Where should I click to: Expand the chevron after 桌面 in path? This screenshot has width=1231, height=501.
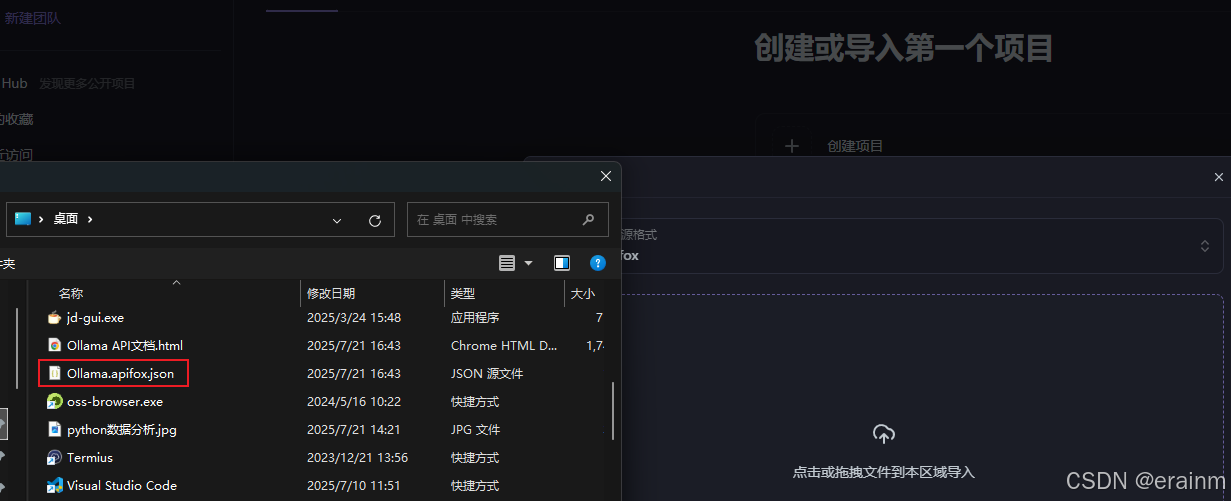(90, 219)
